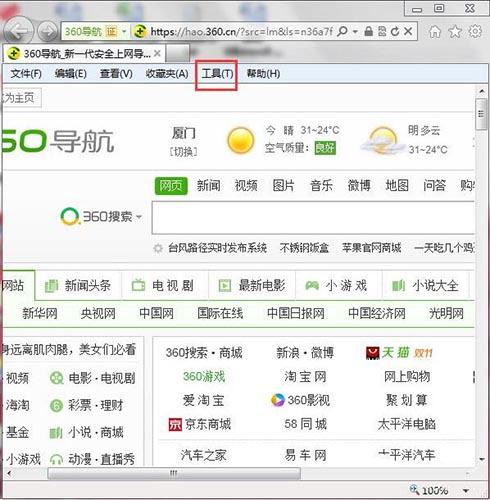Open the 淘 宝 网 link
This screenshot has width=490, height=500.
[305, 377]
